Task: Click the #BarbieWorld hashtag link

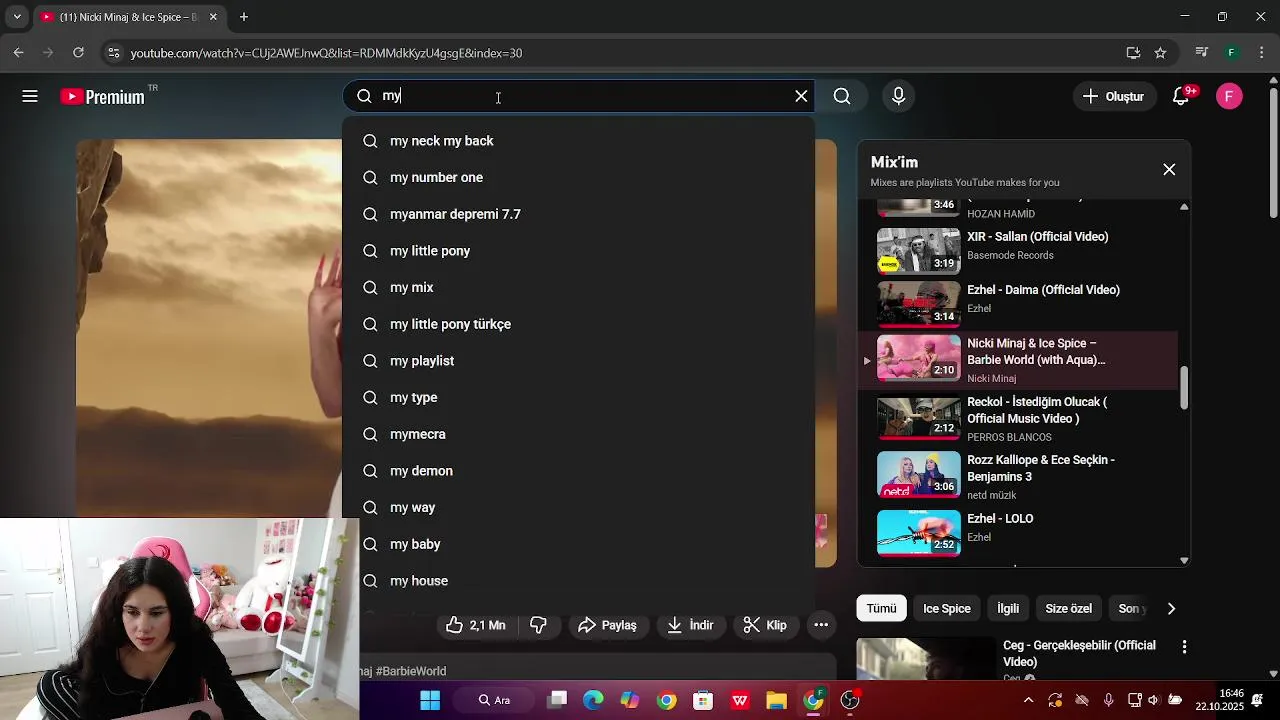Action: click(411, 671)
